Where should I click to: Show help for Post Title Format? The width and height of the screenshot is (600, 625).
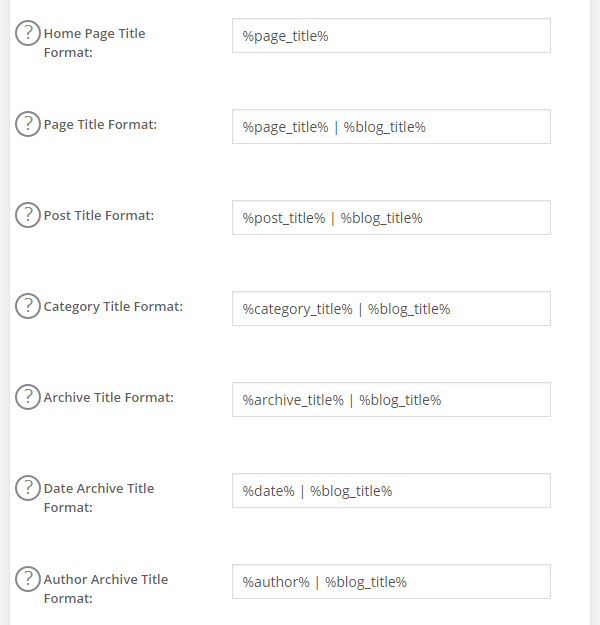click(28, 215)
